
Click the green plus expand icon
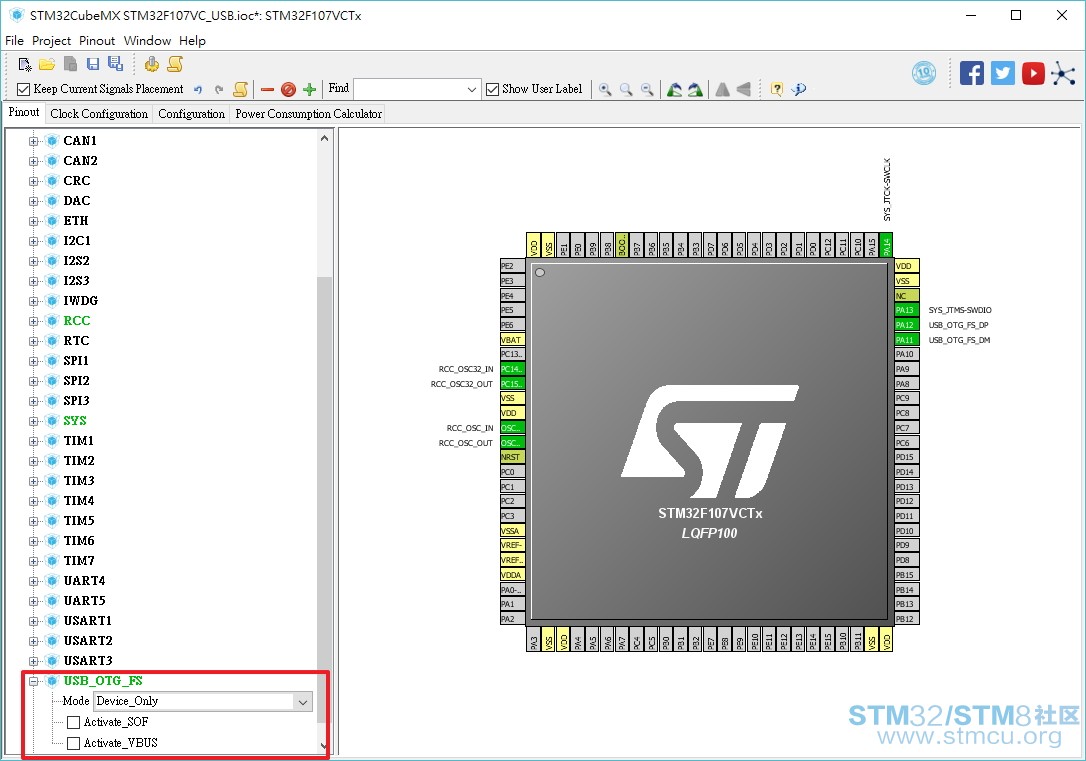pyautogui.click(x=310, y=89)
